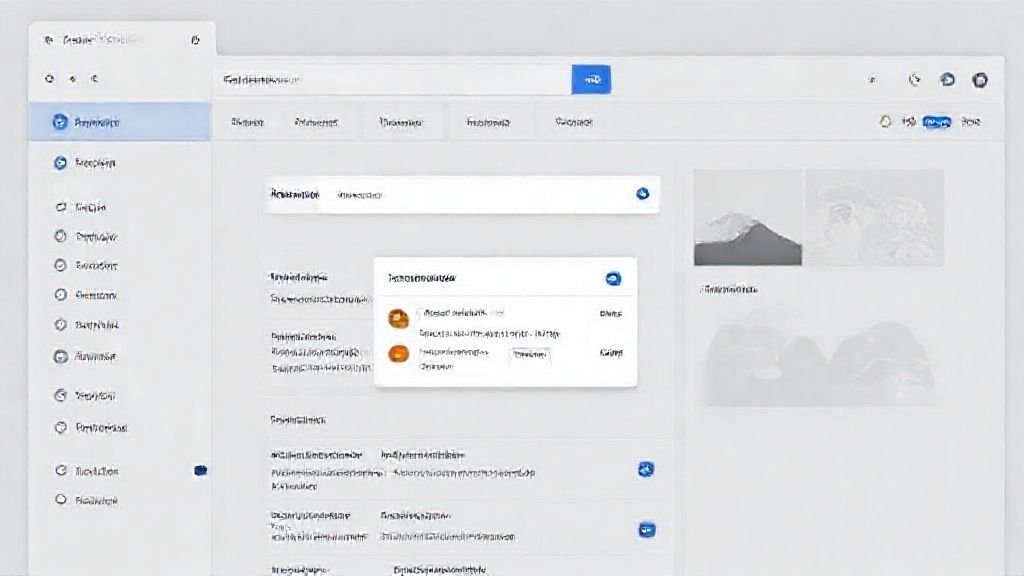Screen dimensions: 1024x576
Task: Select the highlighted first sidebar item
Action: click(120, 122)
